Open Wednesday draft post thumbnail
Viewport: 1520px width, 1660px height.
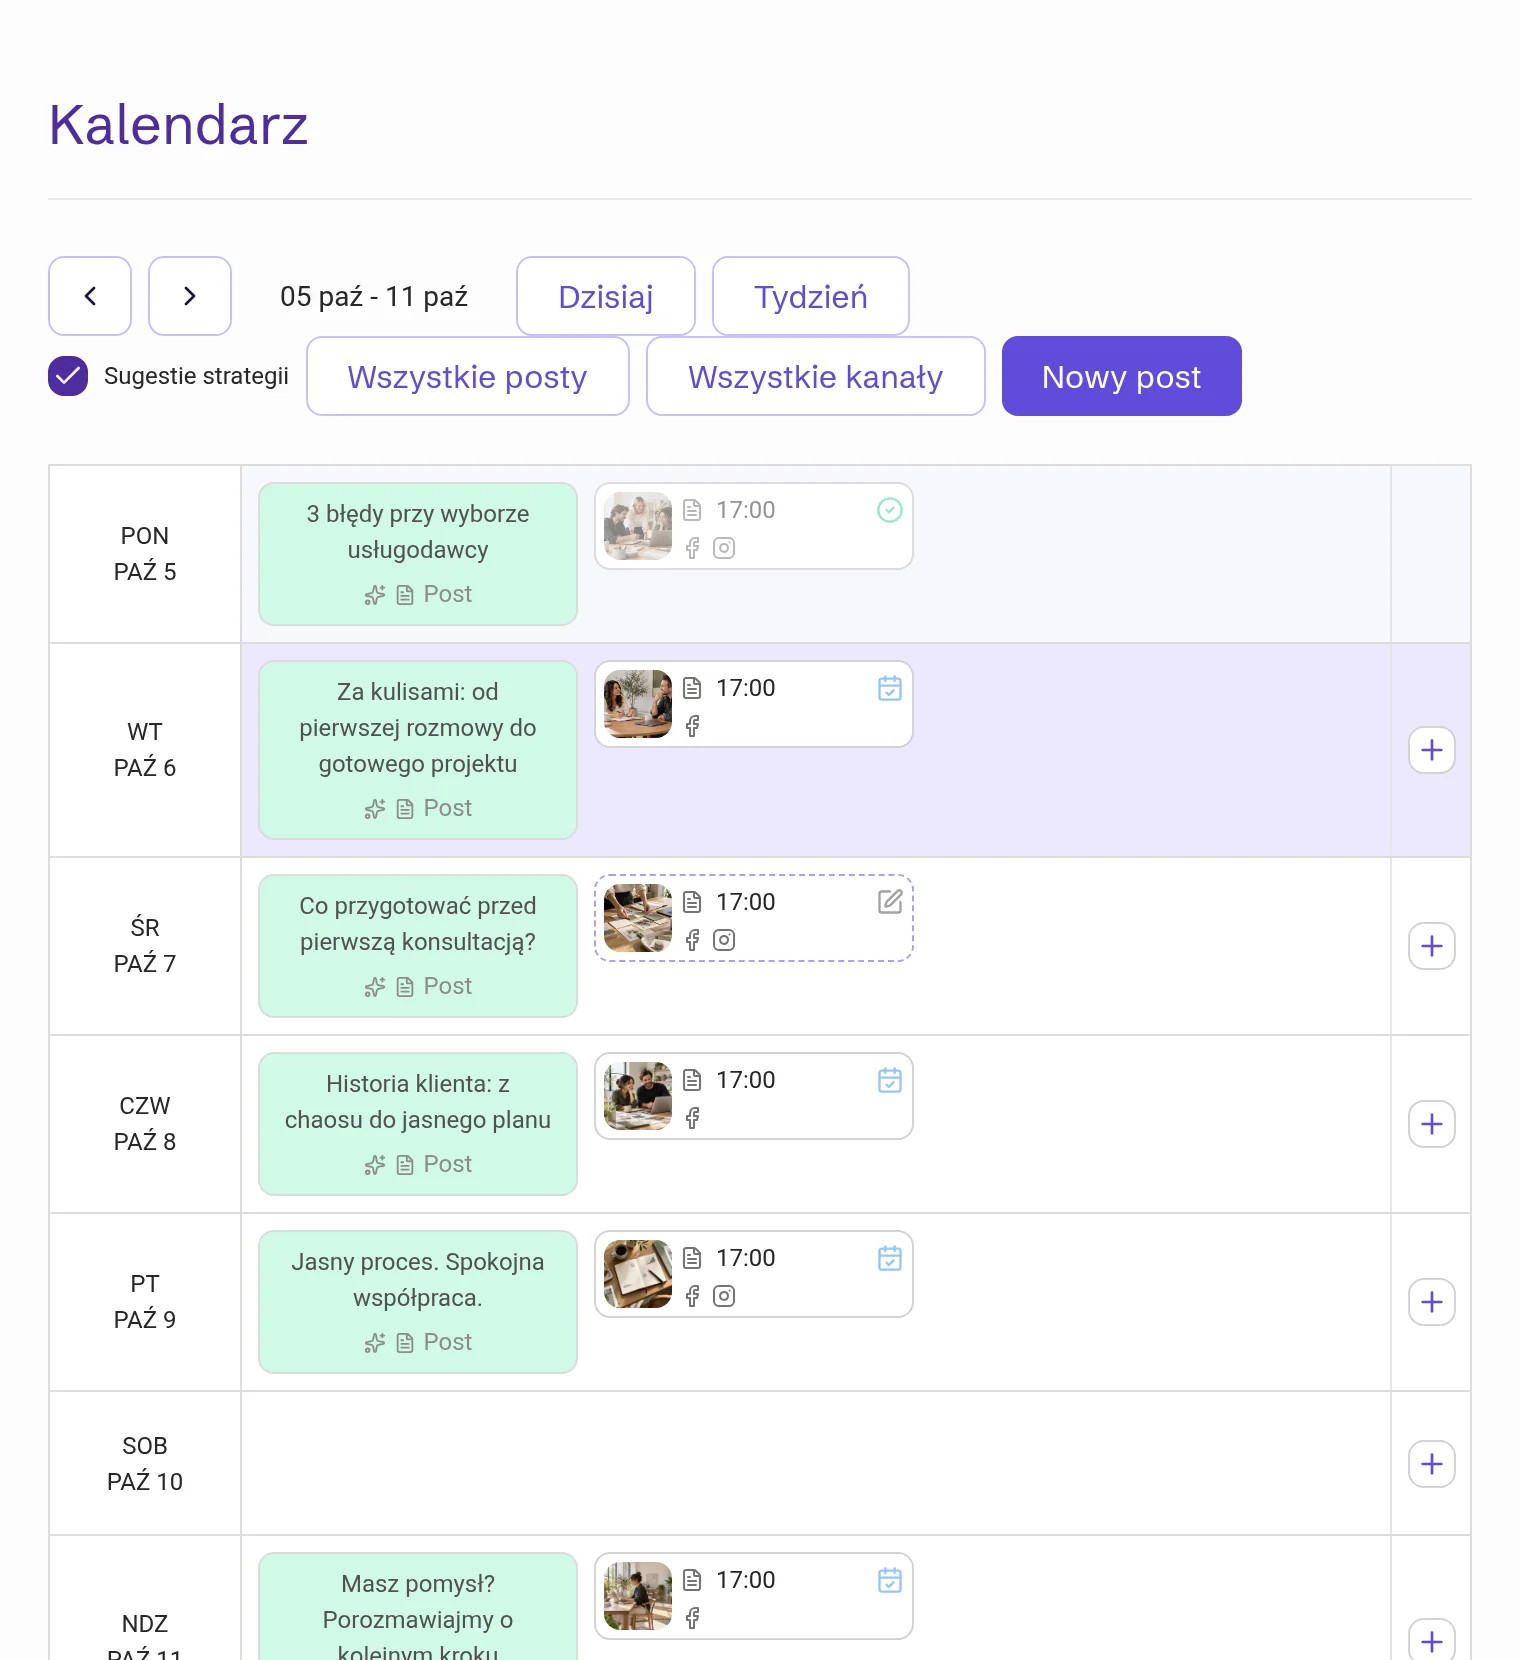tap(638, 918)
